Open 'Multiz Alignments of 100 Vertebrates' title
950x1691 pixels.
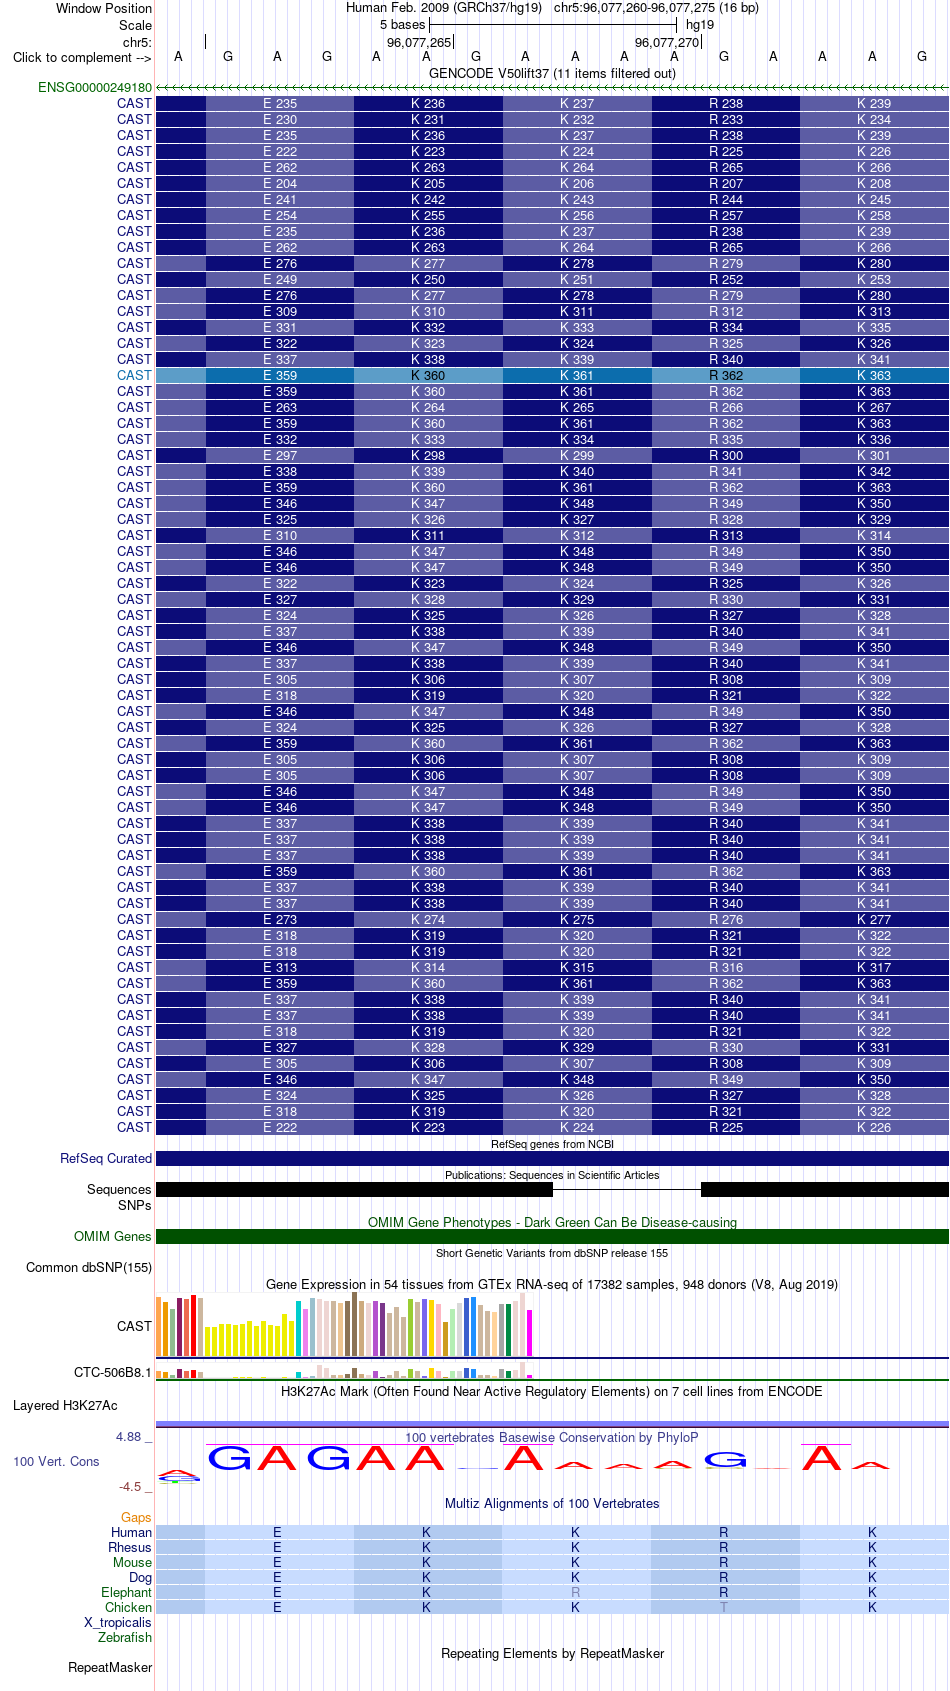(552, 1504)
